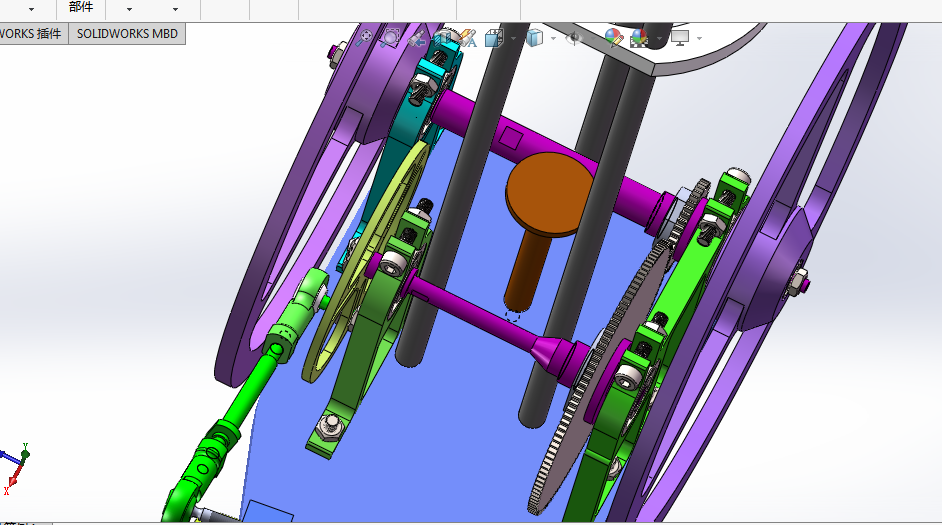Expand the Hide/Show Items dropdown arrow
Viewport: 942px width, 525px height.
point(593,38)
